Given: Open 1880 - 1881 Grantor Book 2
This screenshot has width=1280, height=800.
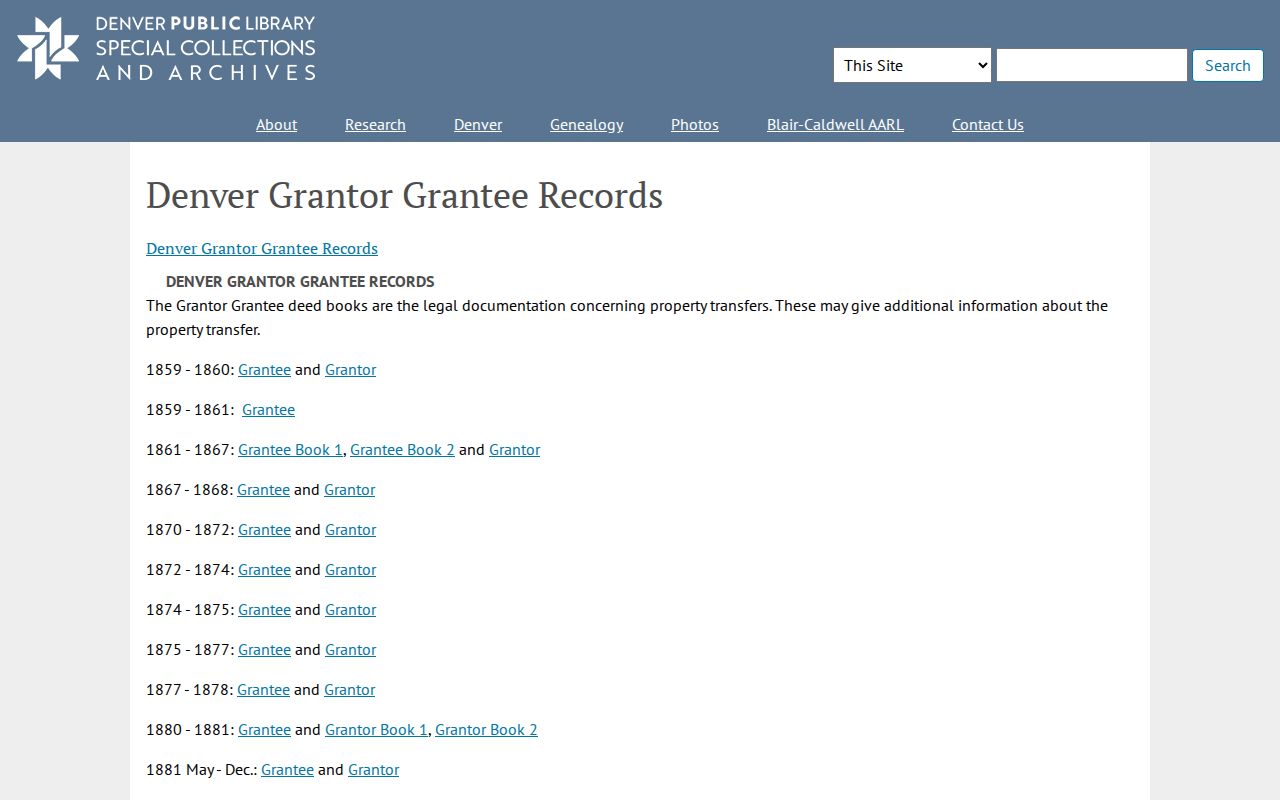Looking at the screenshot, I should click(486, 729).
